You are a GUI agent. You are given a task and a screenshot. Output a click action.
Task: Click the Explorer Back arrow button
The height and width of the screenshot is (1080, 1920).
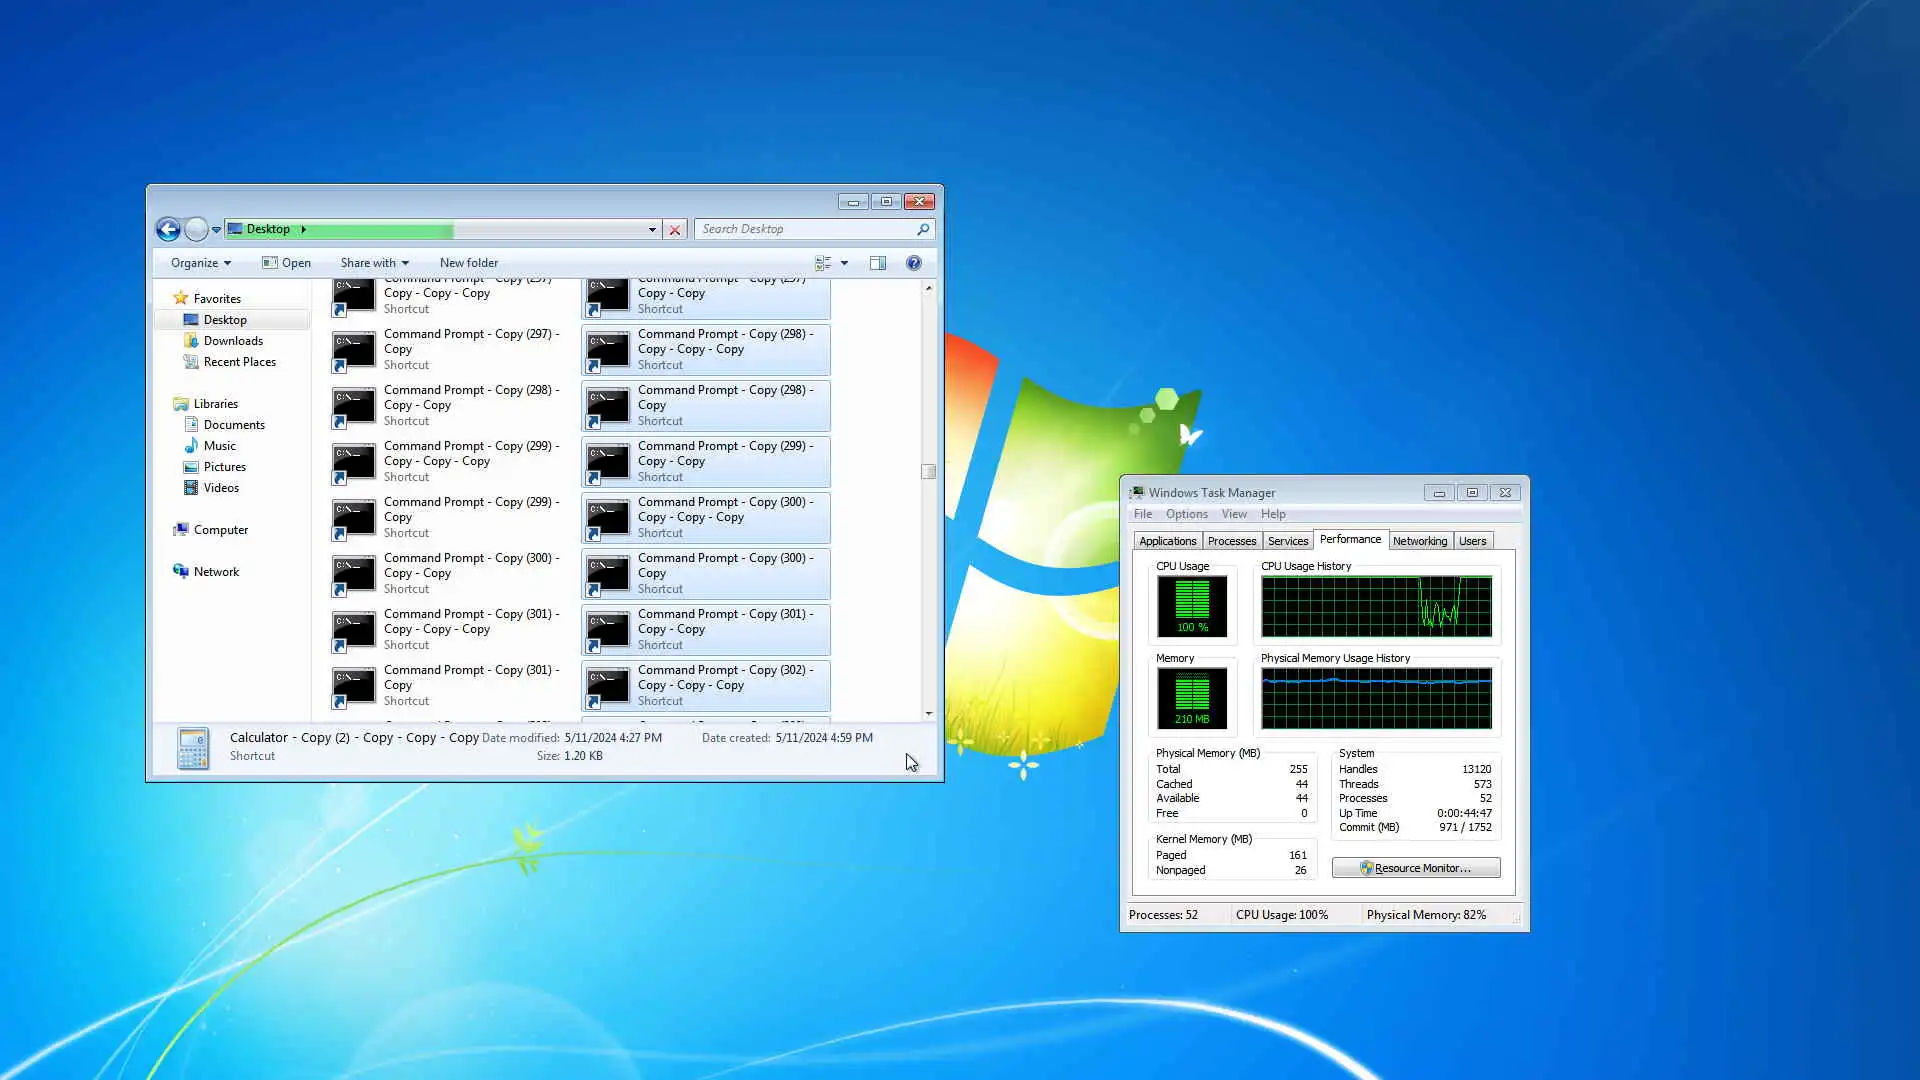168,230
